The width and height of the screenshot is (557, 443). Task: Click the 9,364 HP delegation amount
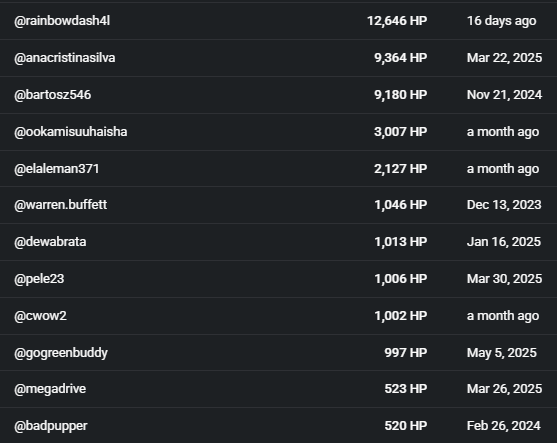(x=401, y=58)
